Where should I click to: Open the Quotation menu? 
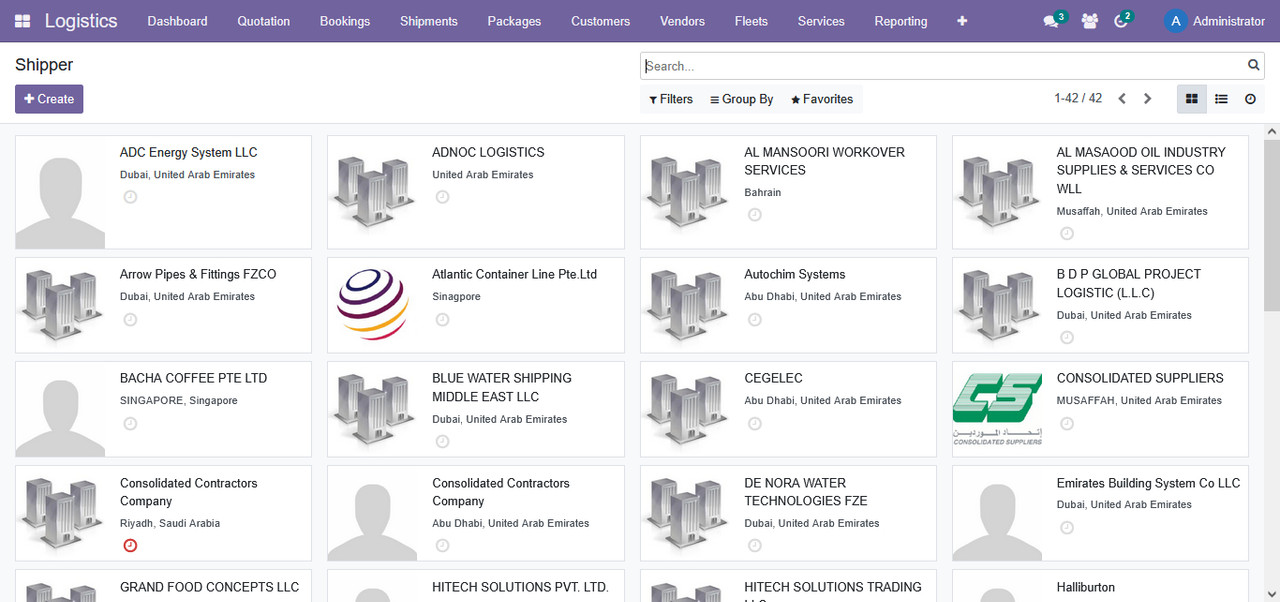[264, 21]
